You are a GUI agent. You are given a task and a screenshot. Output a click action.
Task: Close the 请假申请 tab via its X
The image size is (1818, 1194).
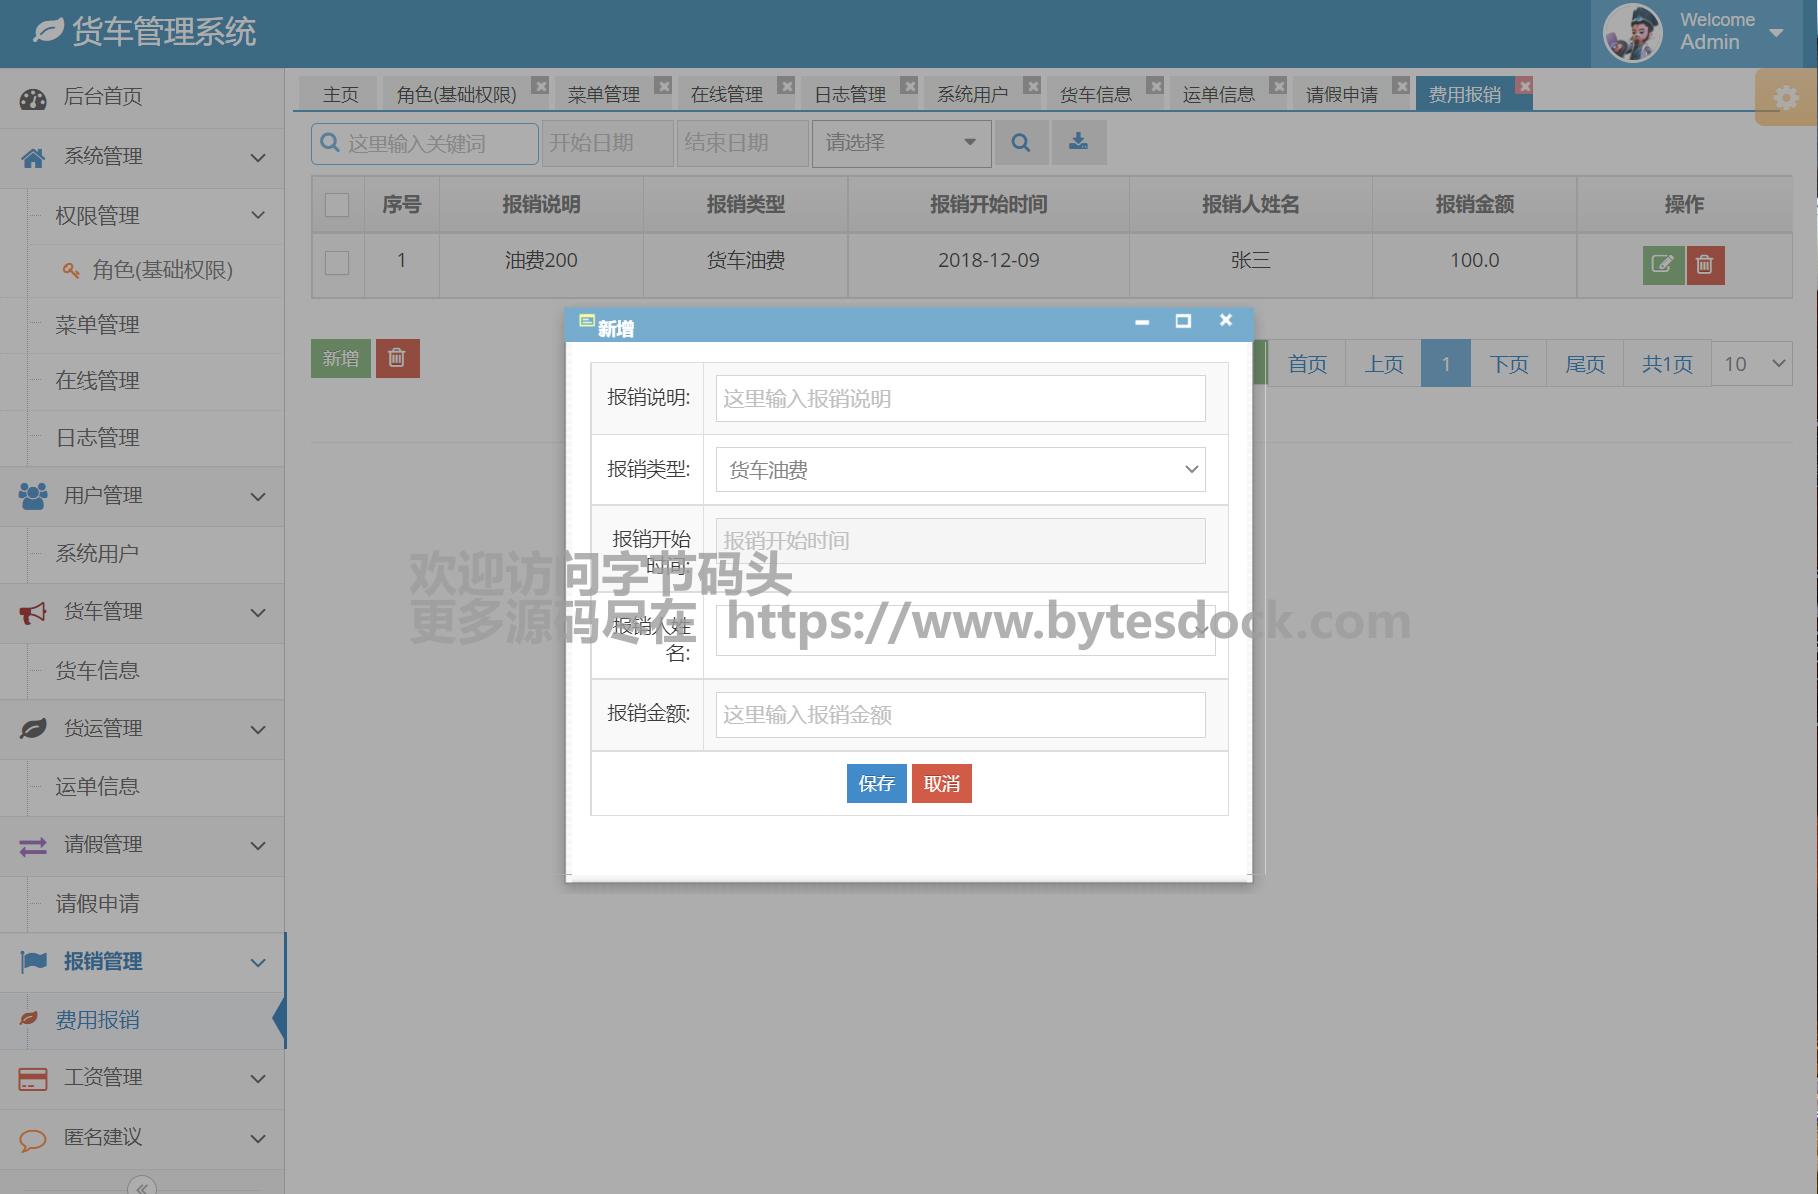(1401, 86)
